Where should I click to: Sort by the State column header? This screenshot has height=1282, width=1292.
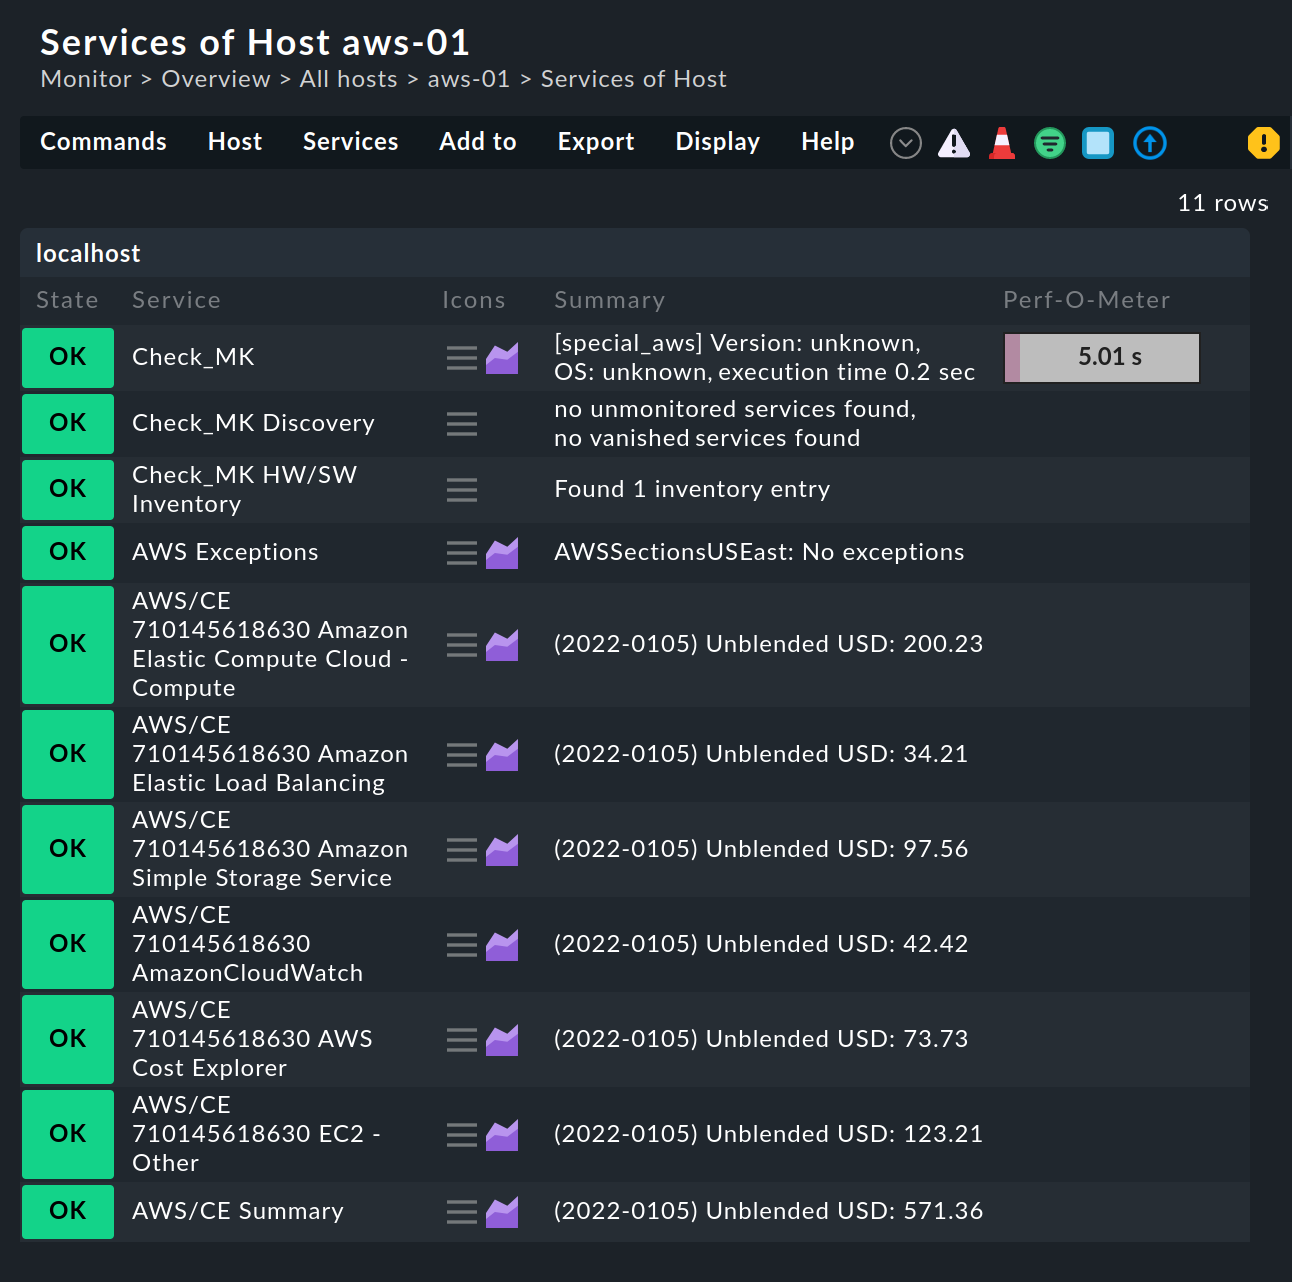tap(67, 300)
